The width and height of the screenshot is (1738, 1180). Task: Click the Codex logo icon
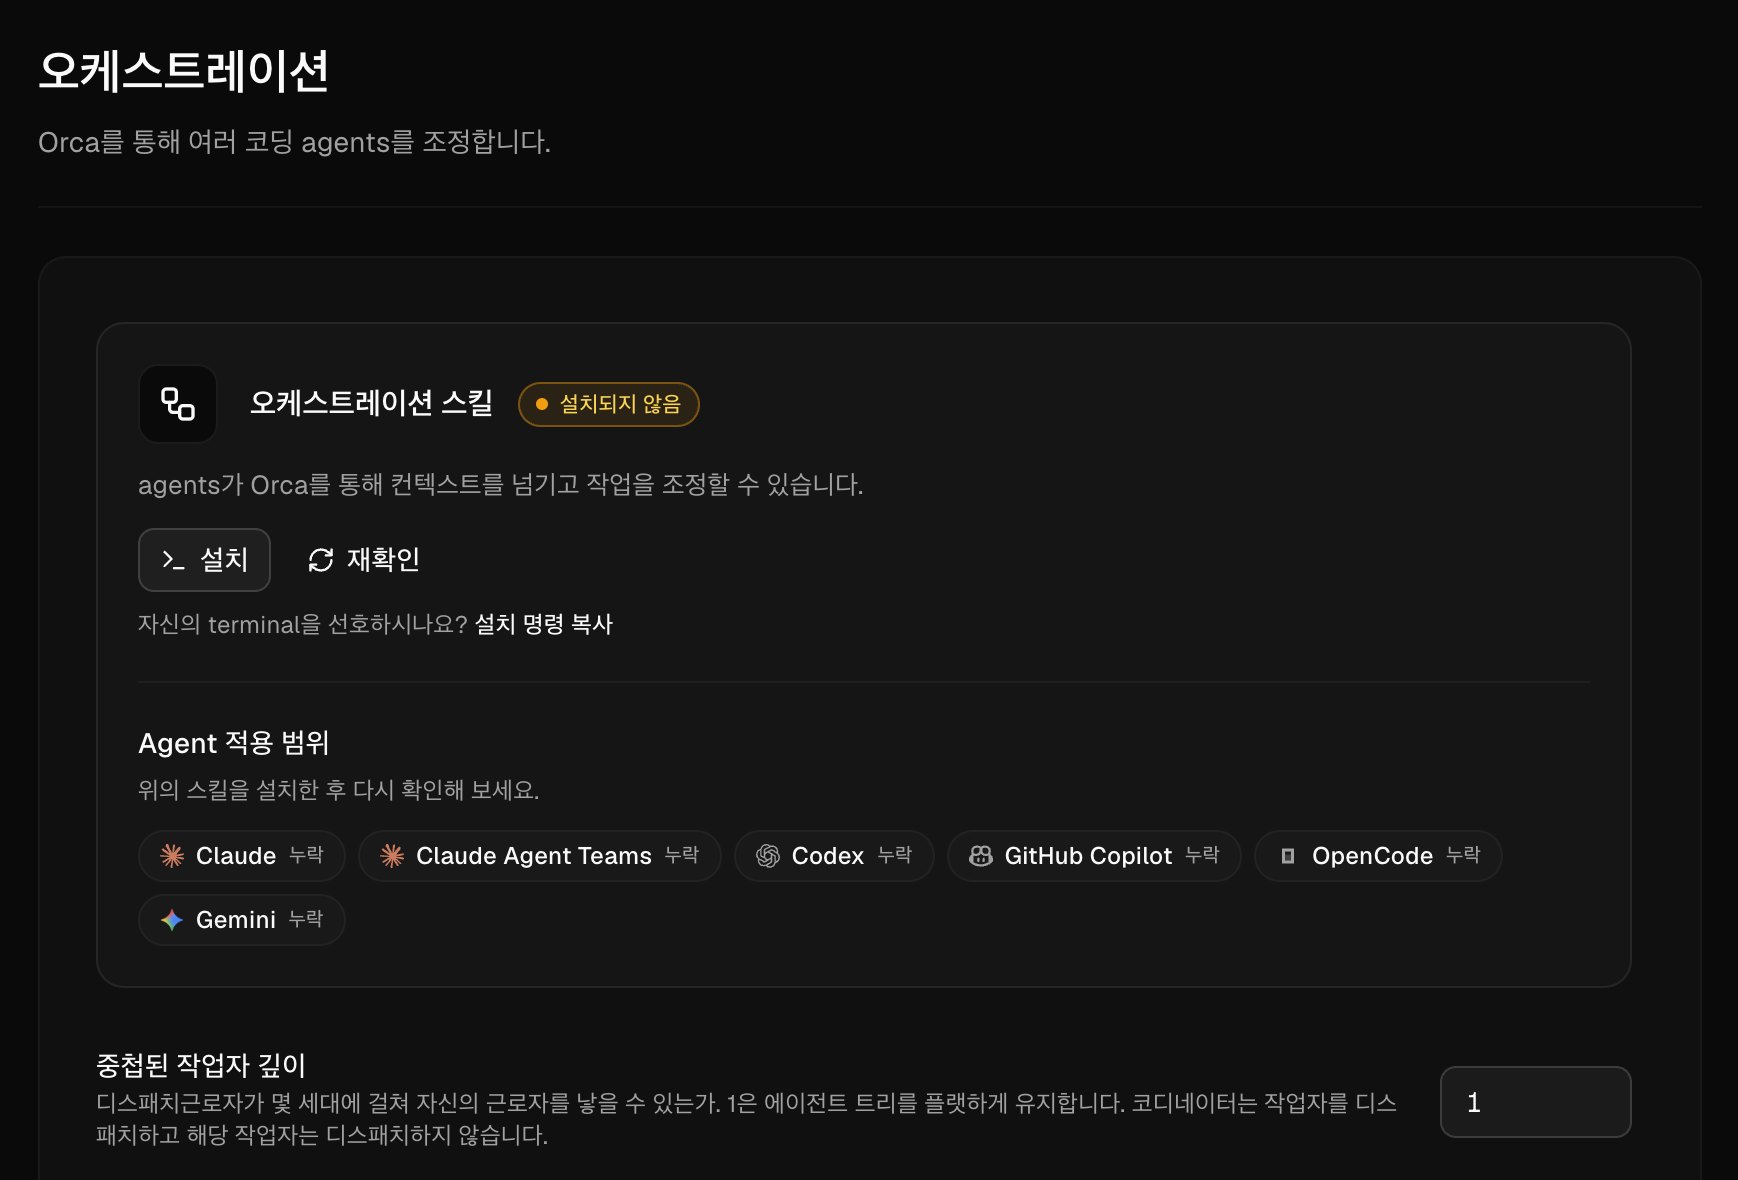[x=768, y=856]
